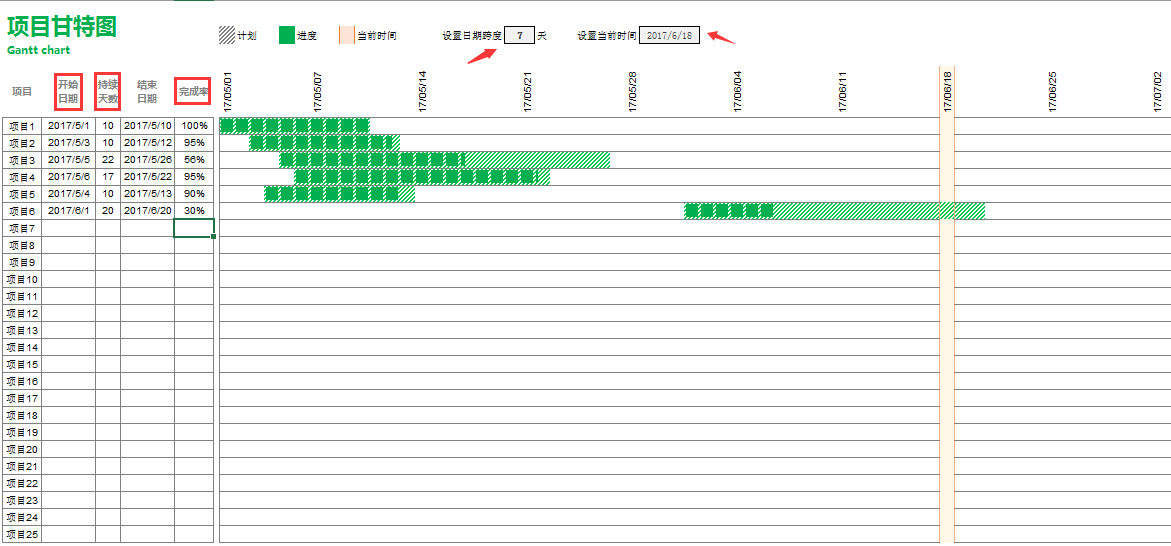Image resolution: width=1171 pixels, height=546 pixels.
Task: Click the hatched 计划 legend swatch
Action: coord(226,35)
